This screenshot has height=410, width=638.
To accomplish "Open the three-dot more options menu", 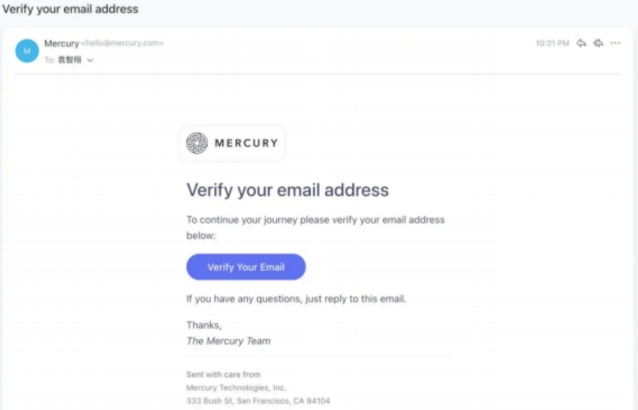I will [x=615, y=43].
